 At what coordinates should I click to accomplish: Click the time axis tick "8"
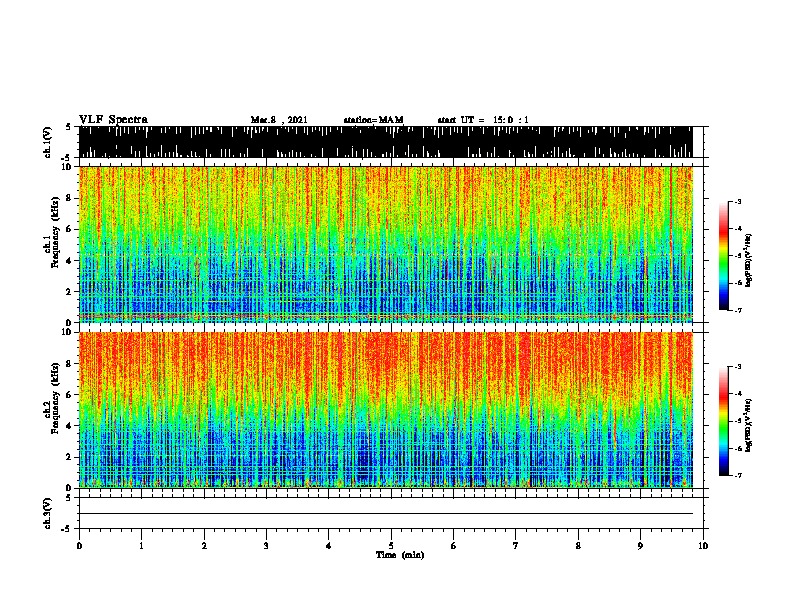pos(578,546)
